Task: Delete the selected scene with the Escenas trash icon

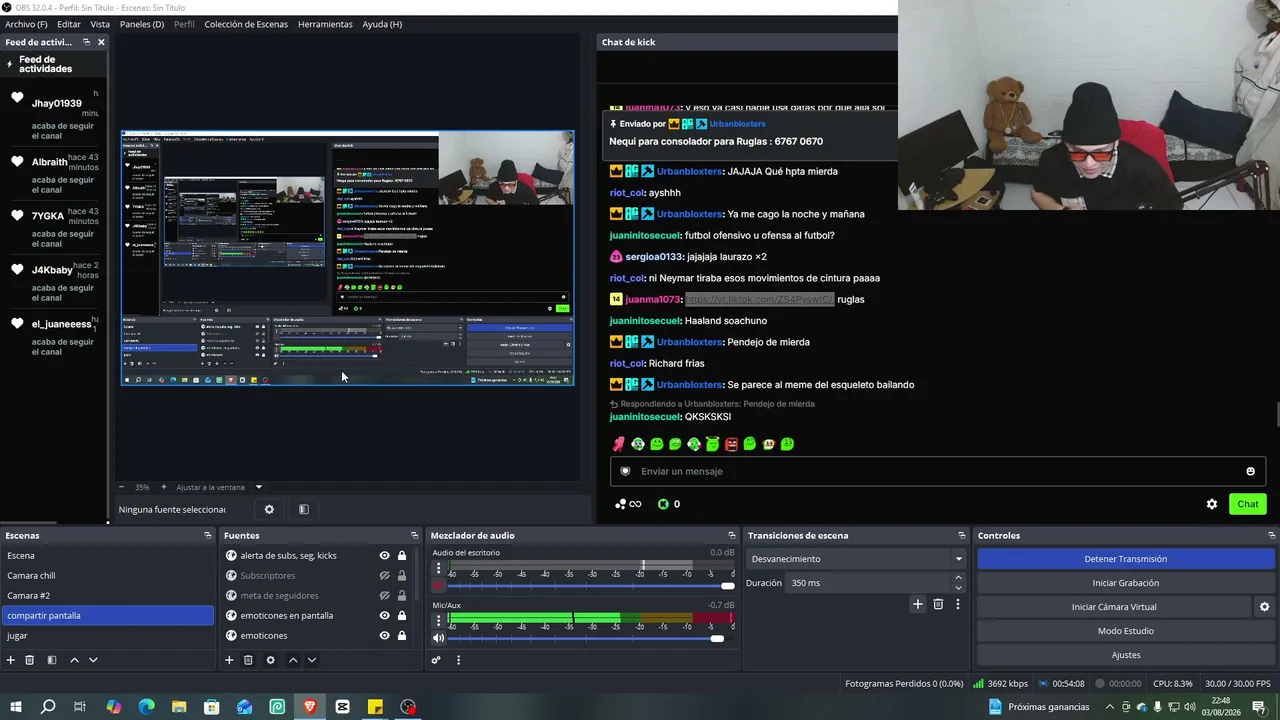Action: [x=30, y=660]
